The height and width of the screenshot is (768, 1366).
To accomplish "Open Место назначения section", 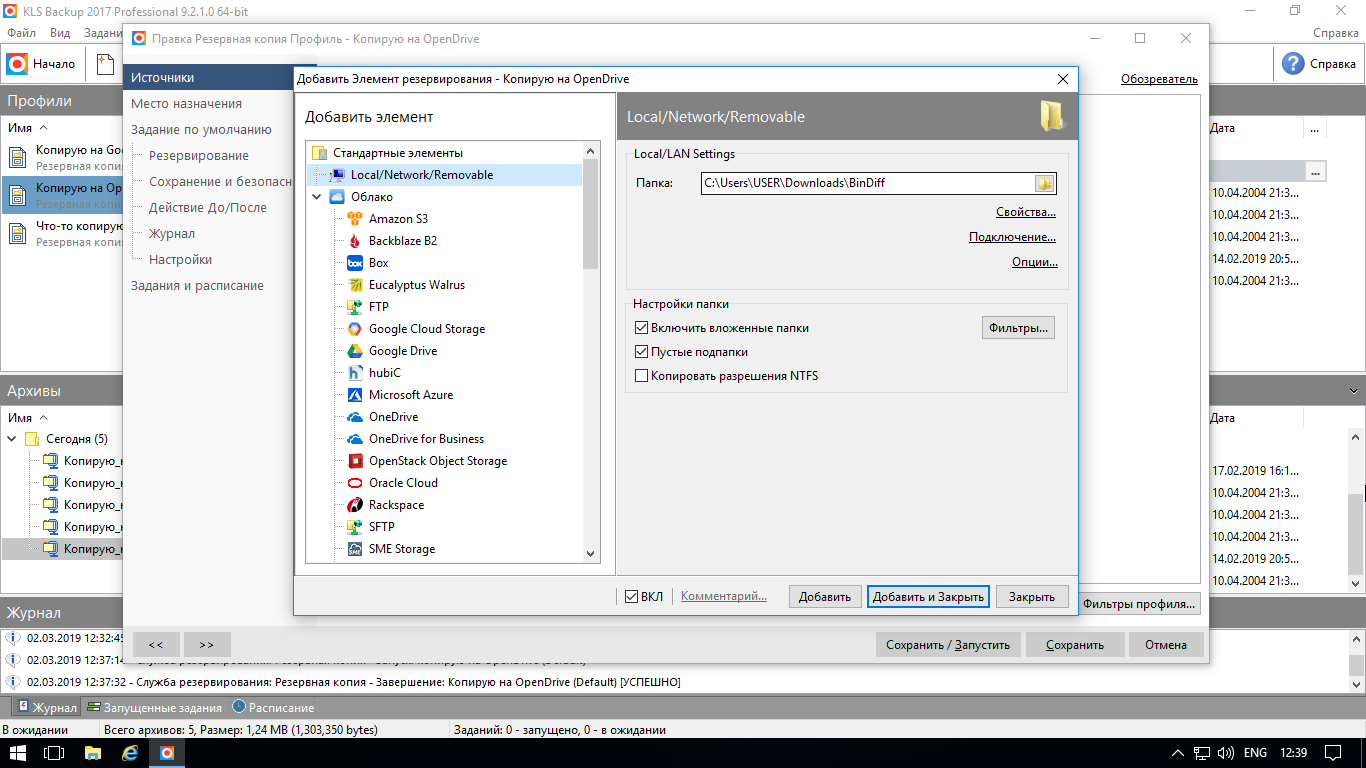I will click(x=186, y=104).
